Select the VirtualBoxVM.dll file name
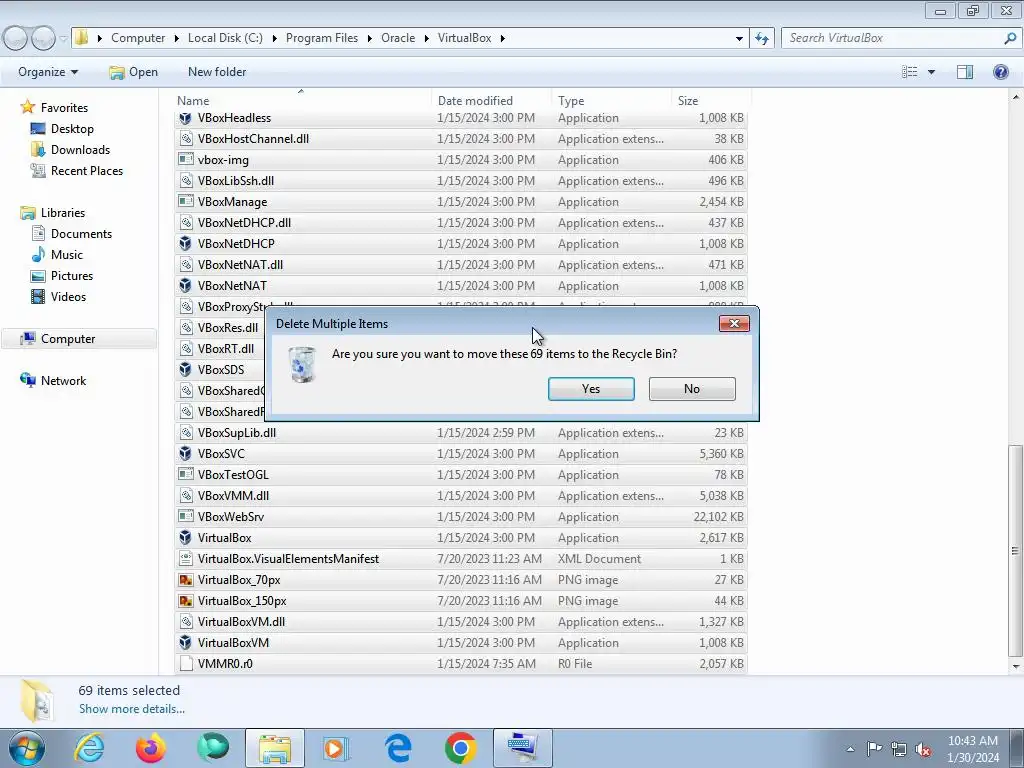This screenshot has height=768, width=1024. coord(241,622)
